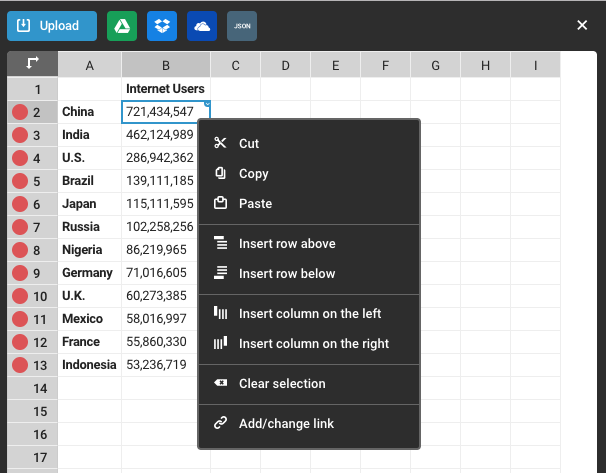Choose Copy from the context menu

click(x=309, y=174)
